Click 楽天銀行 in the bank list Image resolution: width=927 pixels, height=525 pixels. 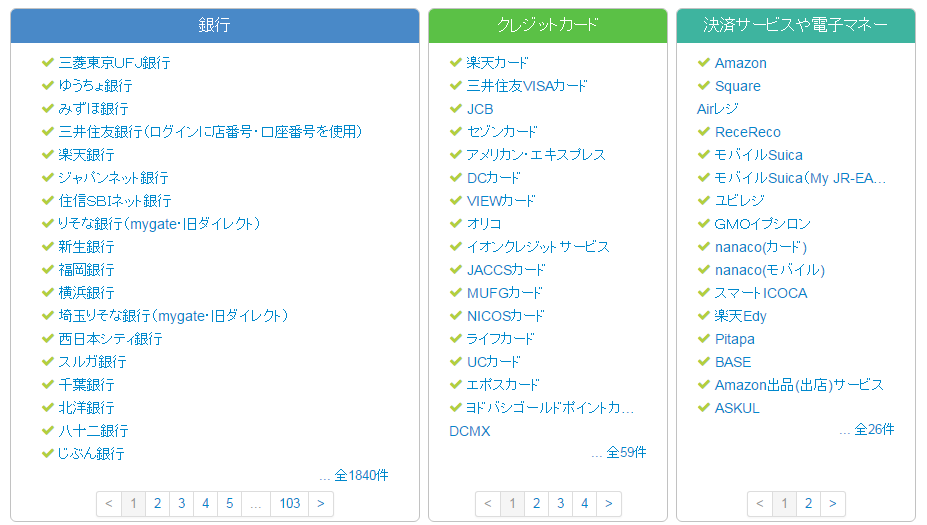click(x=86, y=155)
